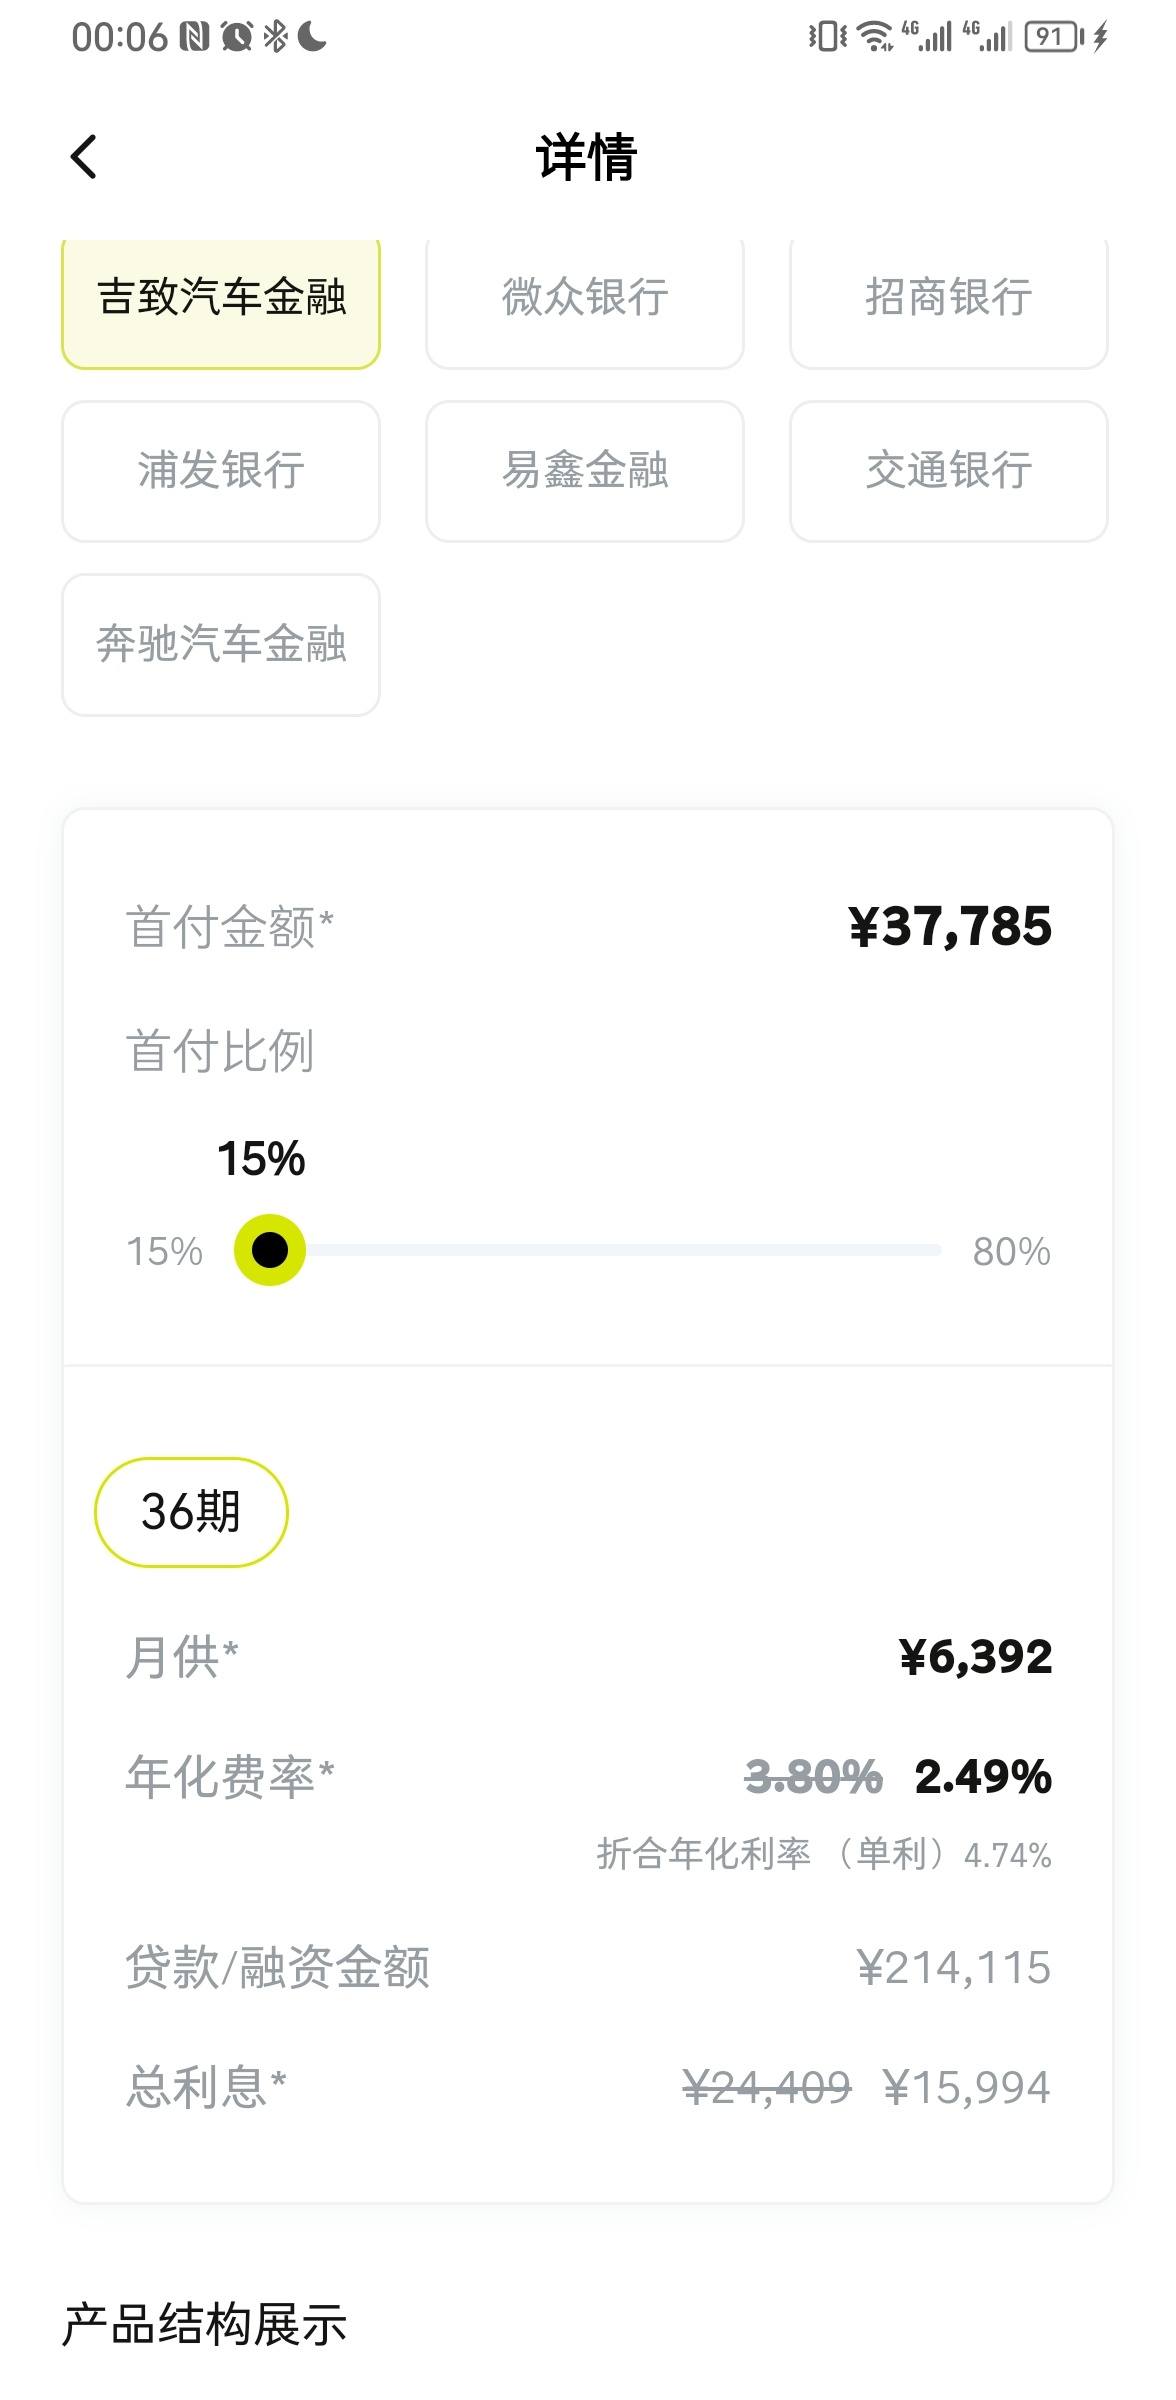This screenshot has width=1176, height=2400.
Task: Tap the vibrate mode status icon
Action: [x=827, y=37]
